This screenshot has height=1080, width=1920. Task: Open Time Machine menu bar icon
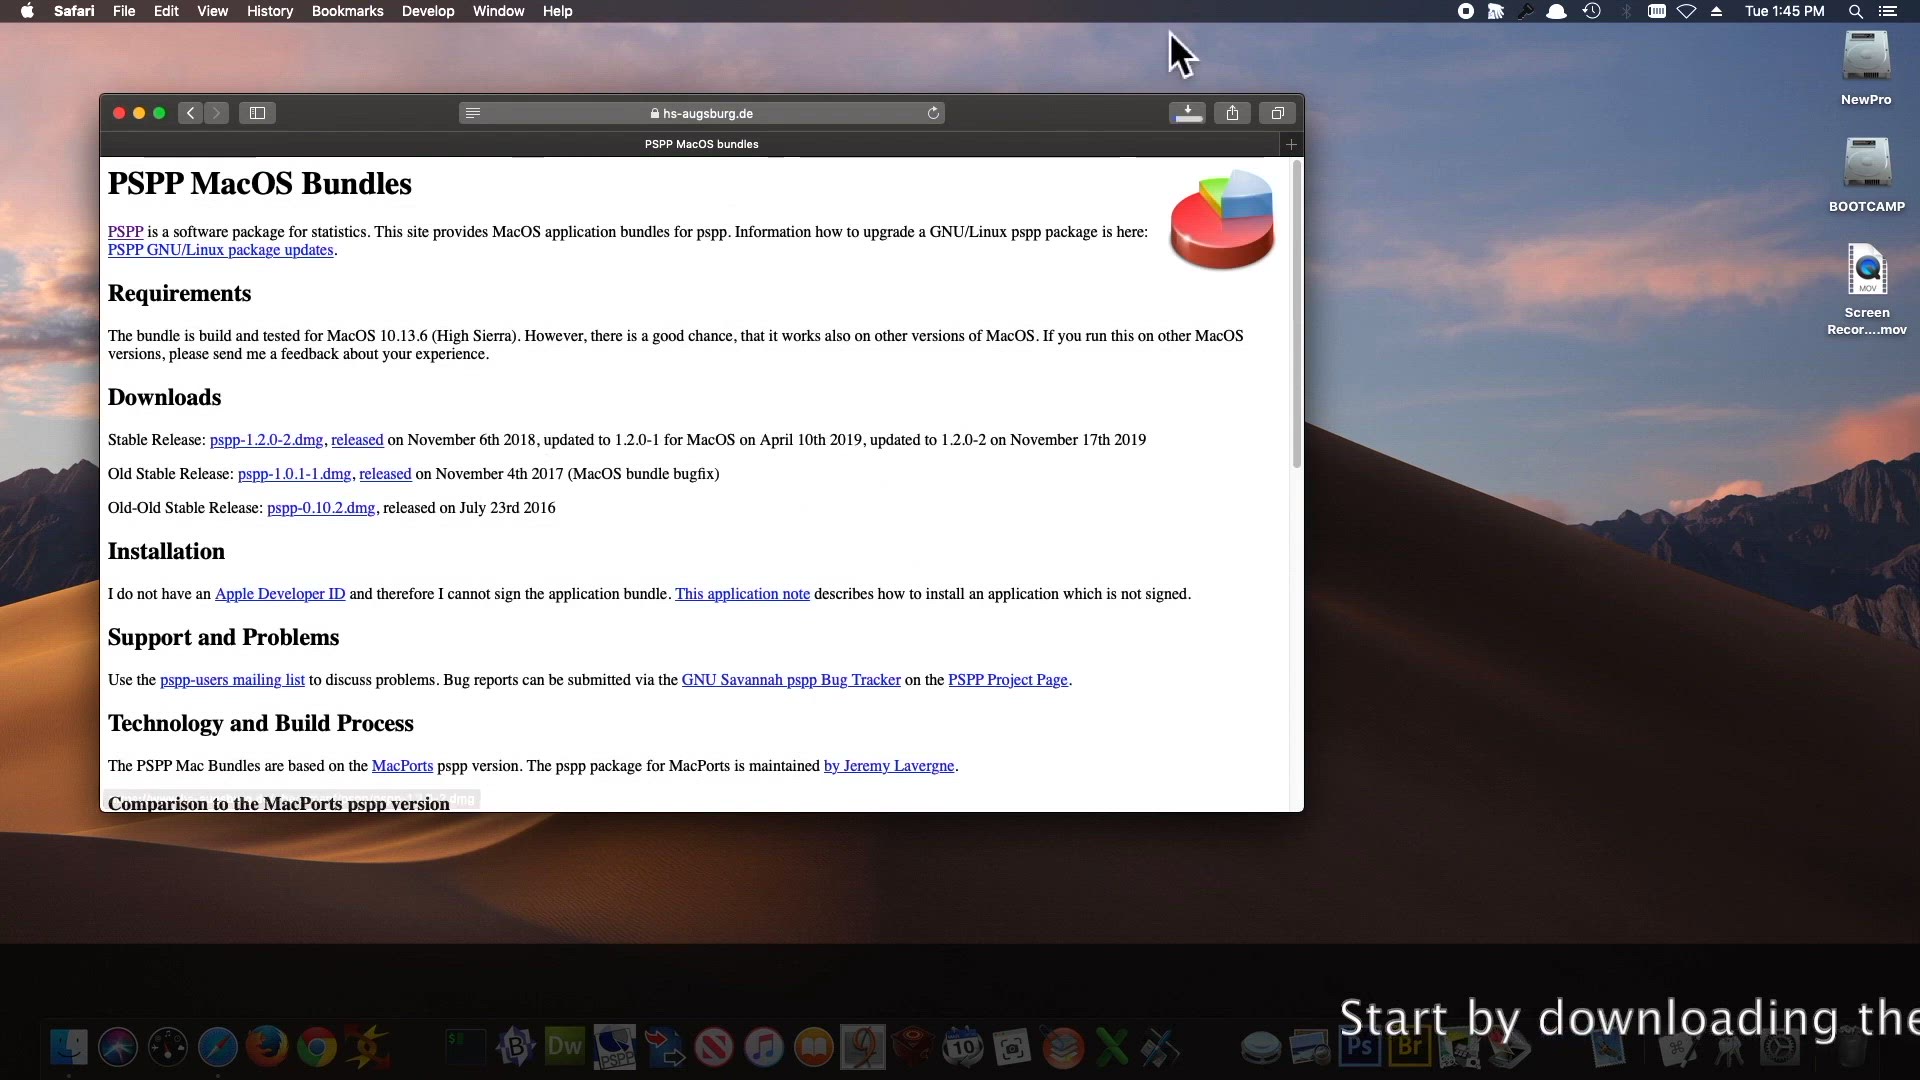click(x=1592, y=11)
